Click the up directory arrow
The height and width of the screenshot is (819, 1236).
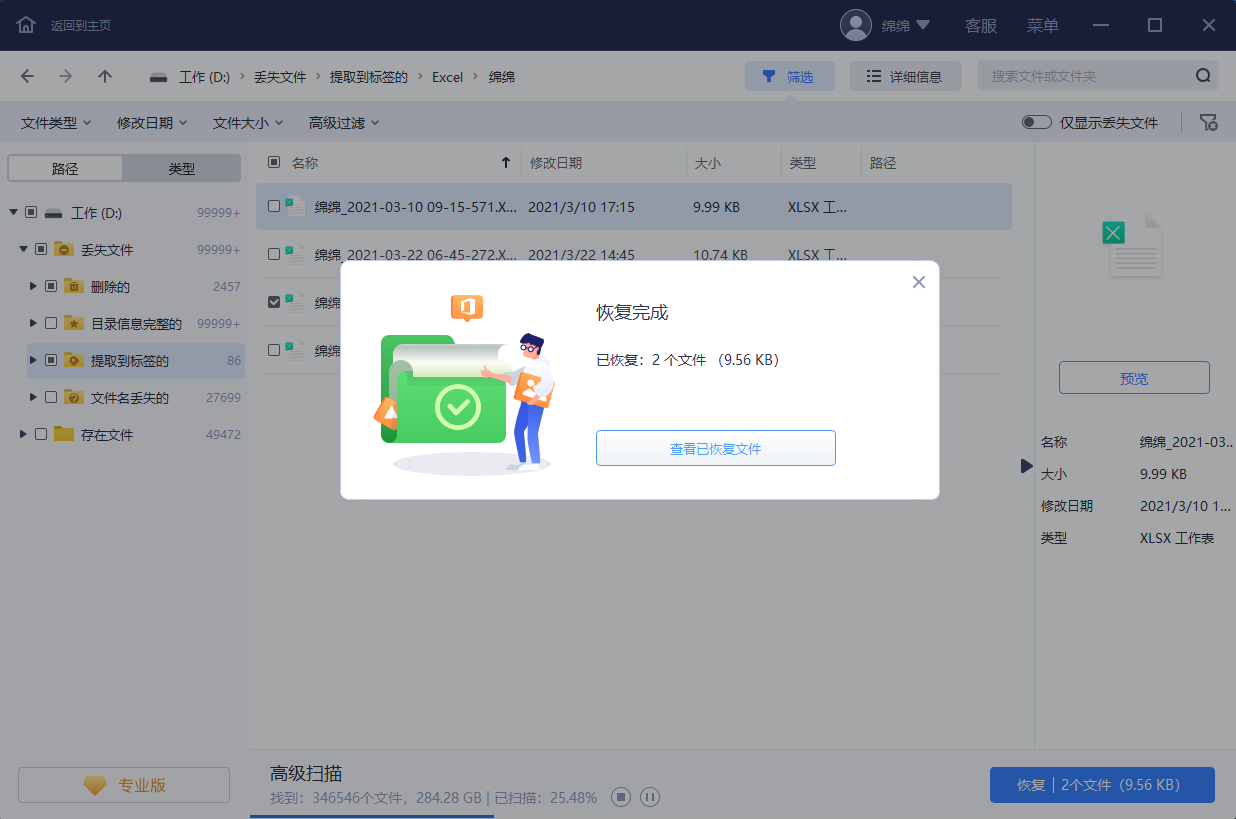pyautogui.click(x=105, y=76)
